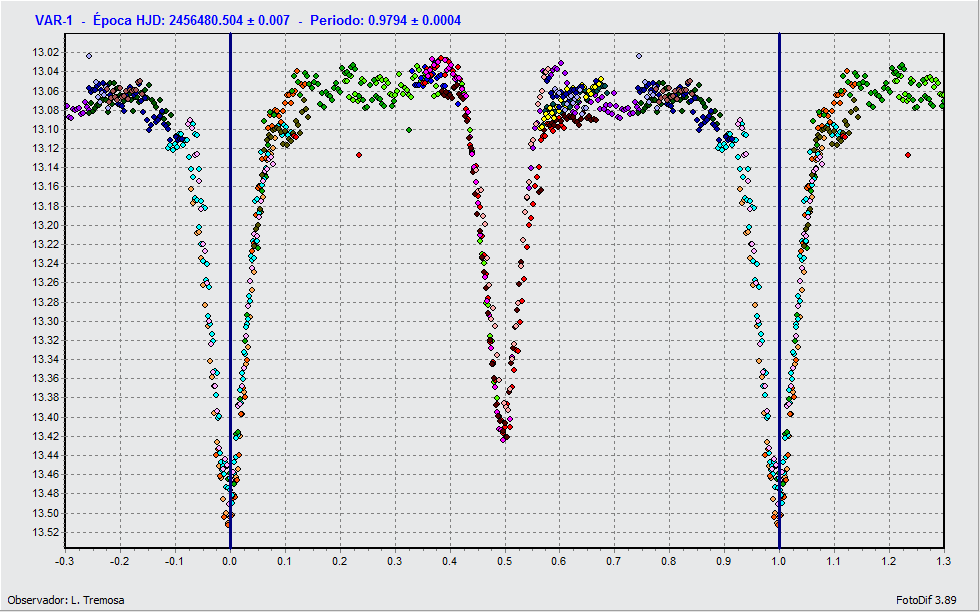Click the 13.20 magnitude axis label
Screen dimensions: 980x612
tap(45, 225)
